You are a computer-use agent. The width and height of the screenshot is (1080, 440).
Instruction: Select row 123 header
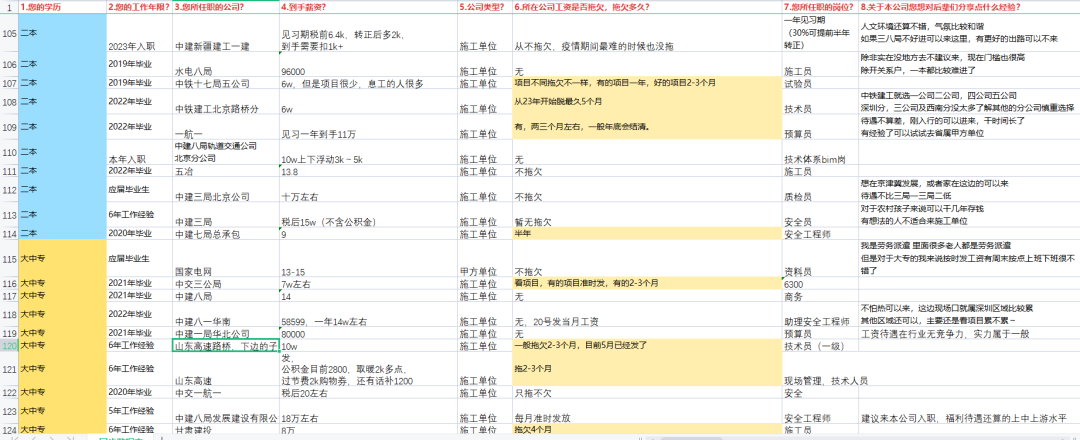(x=9, y=412)
